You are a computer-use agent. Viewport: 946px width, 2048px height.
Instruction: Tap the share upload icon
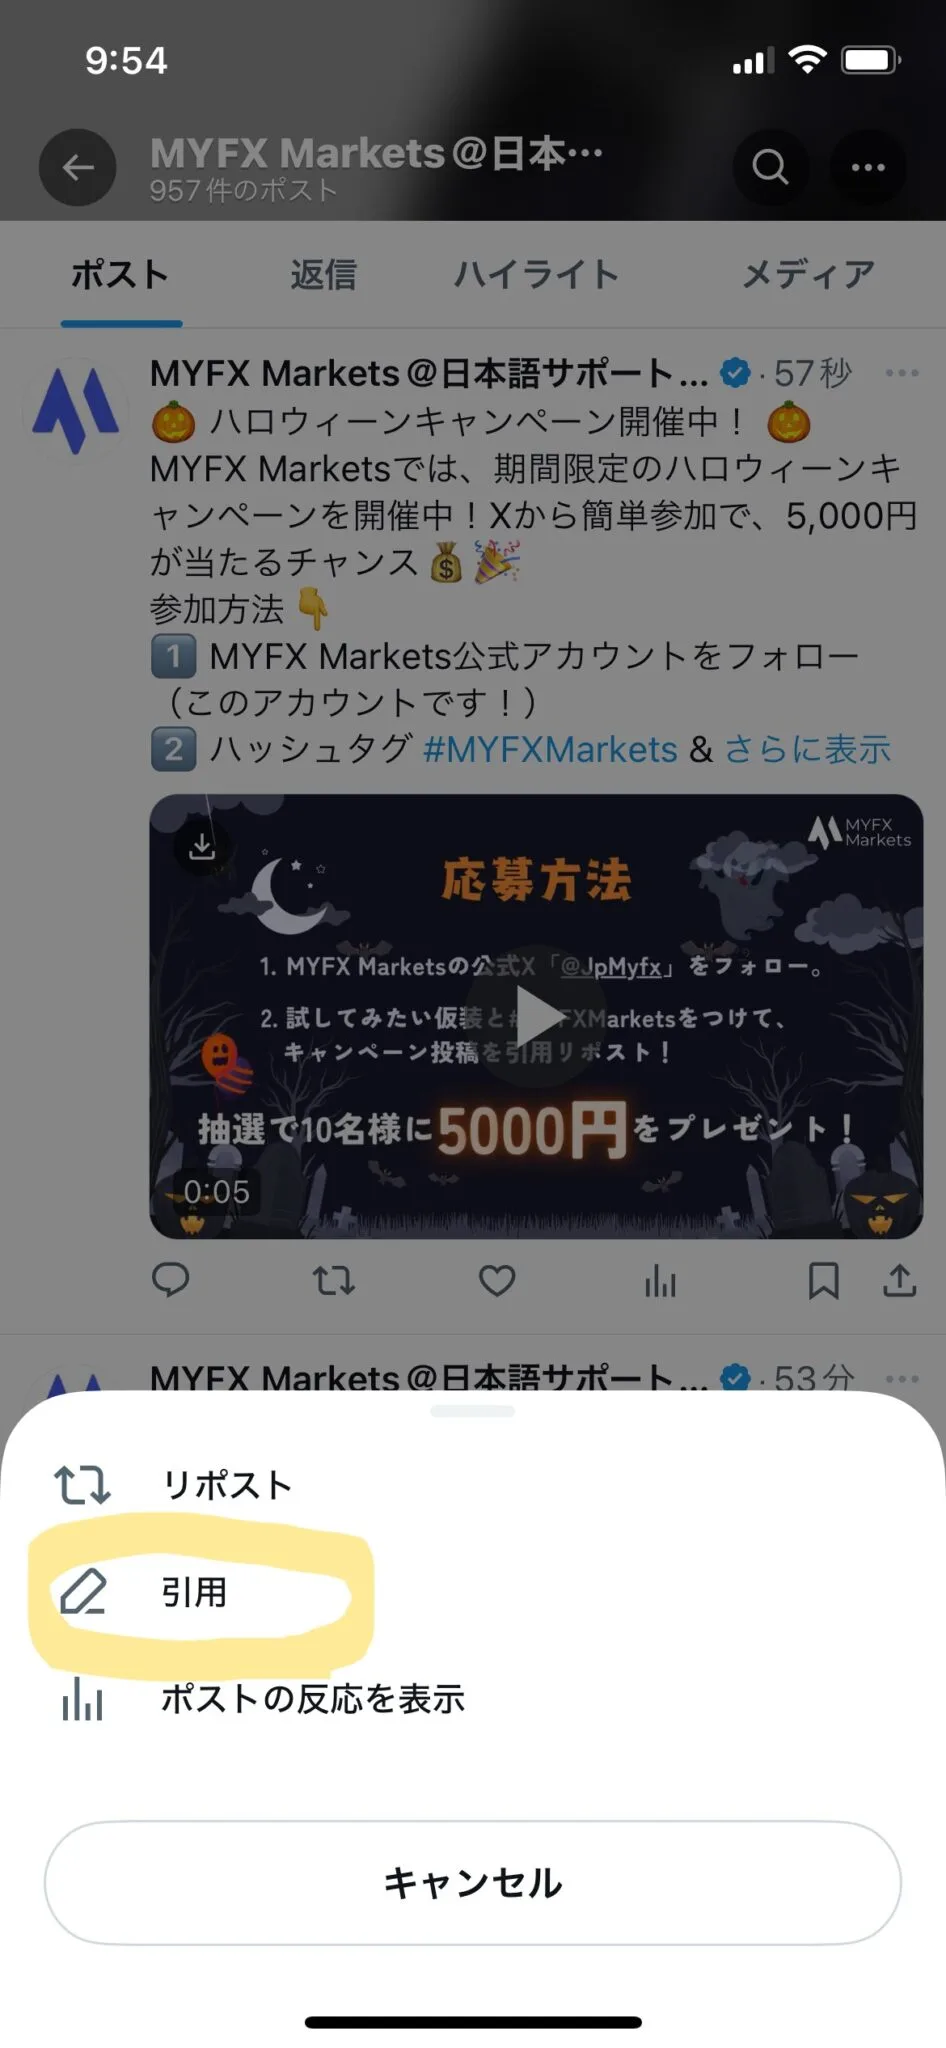[899, 1280]
